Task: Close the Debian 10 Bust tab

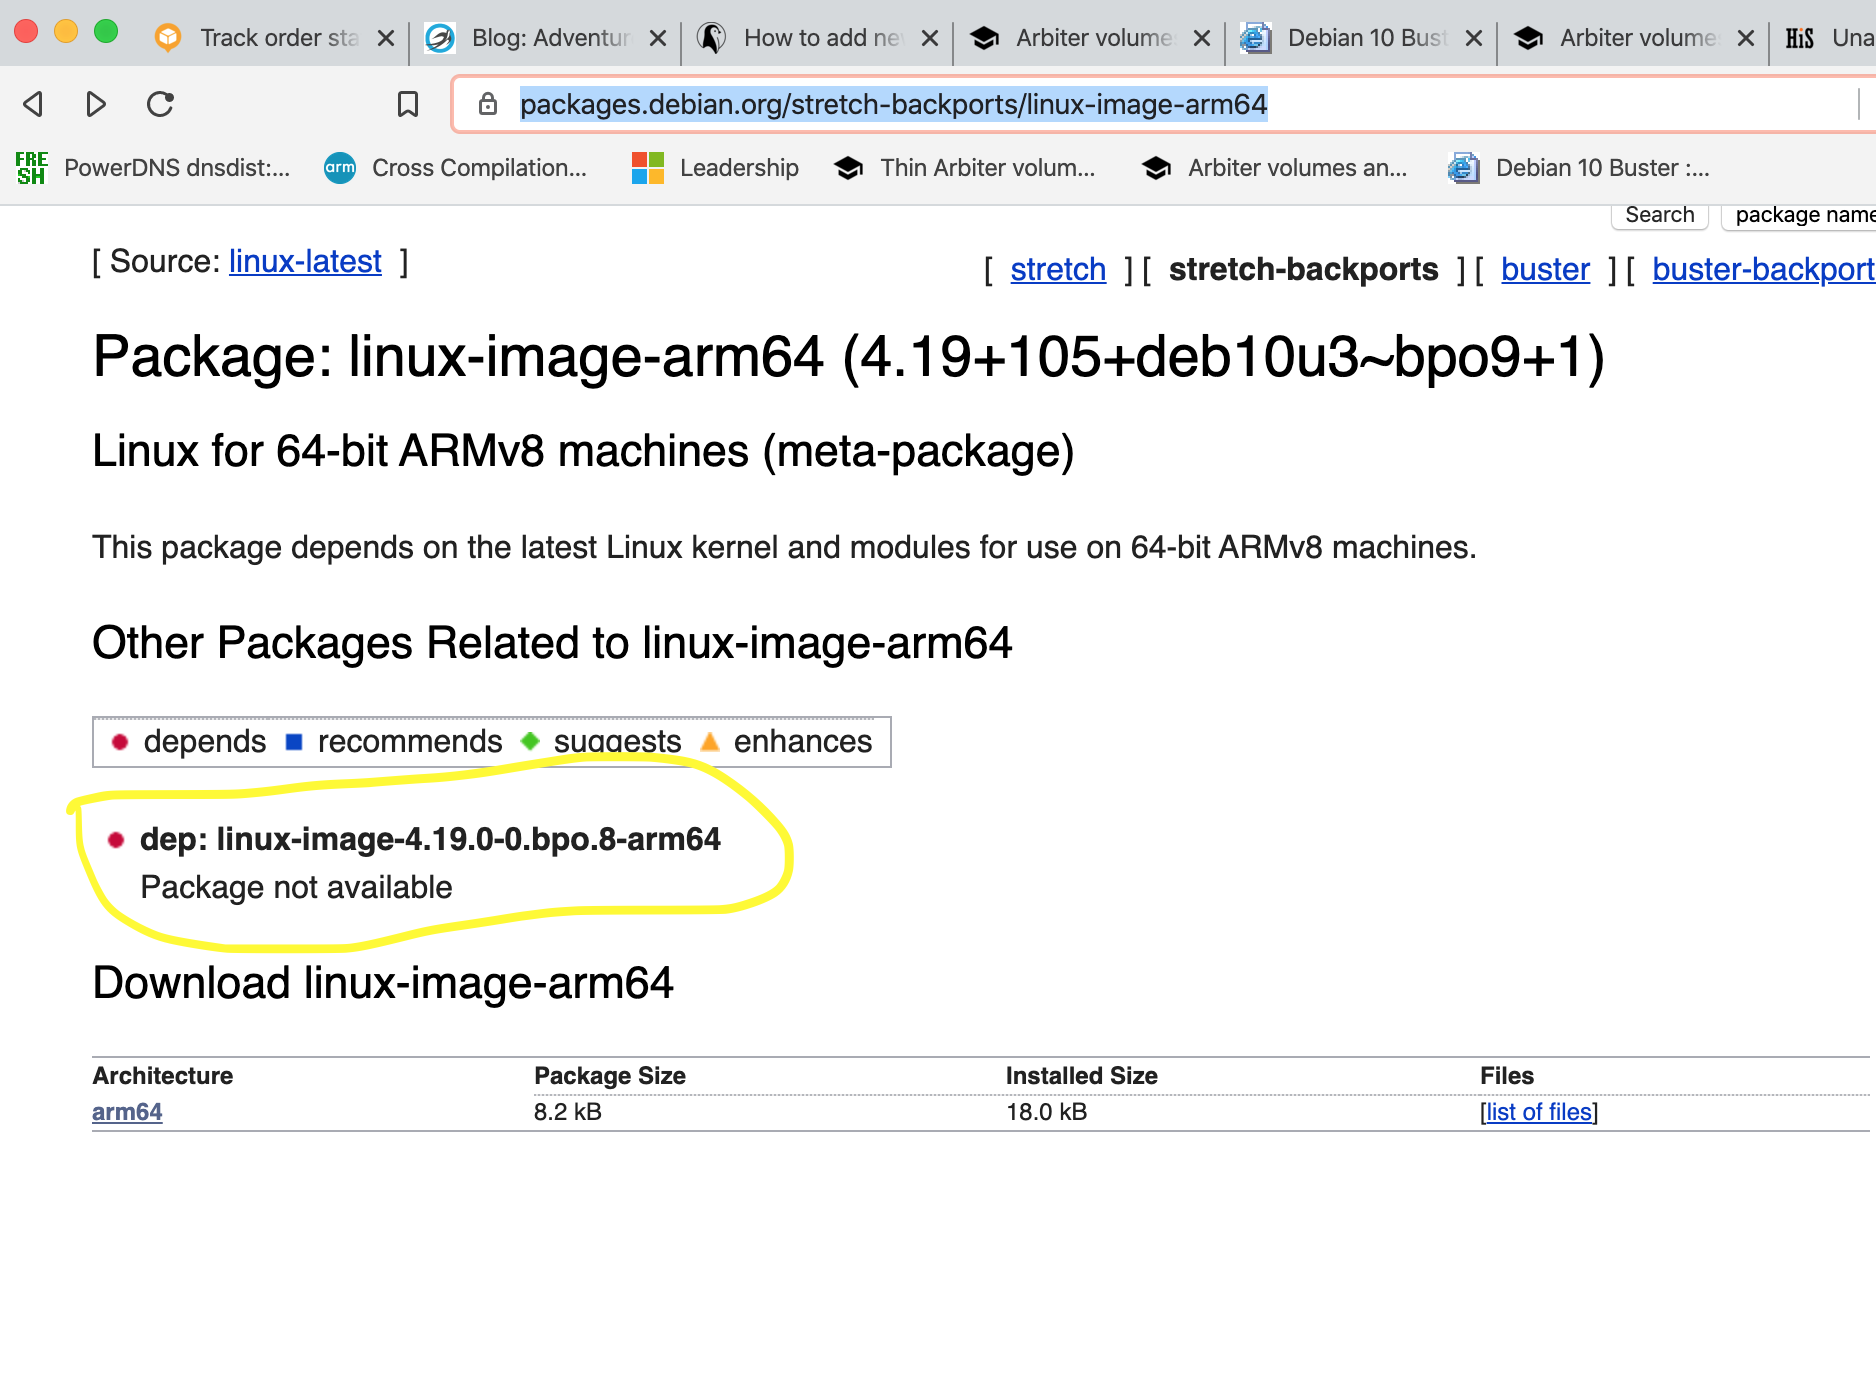Action: pos(1474,38)
